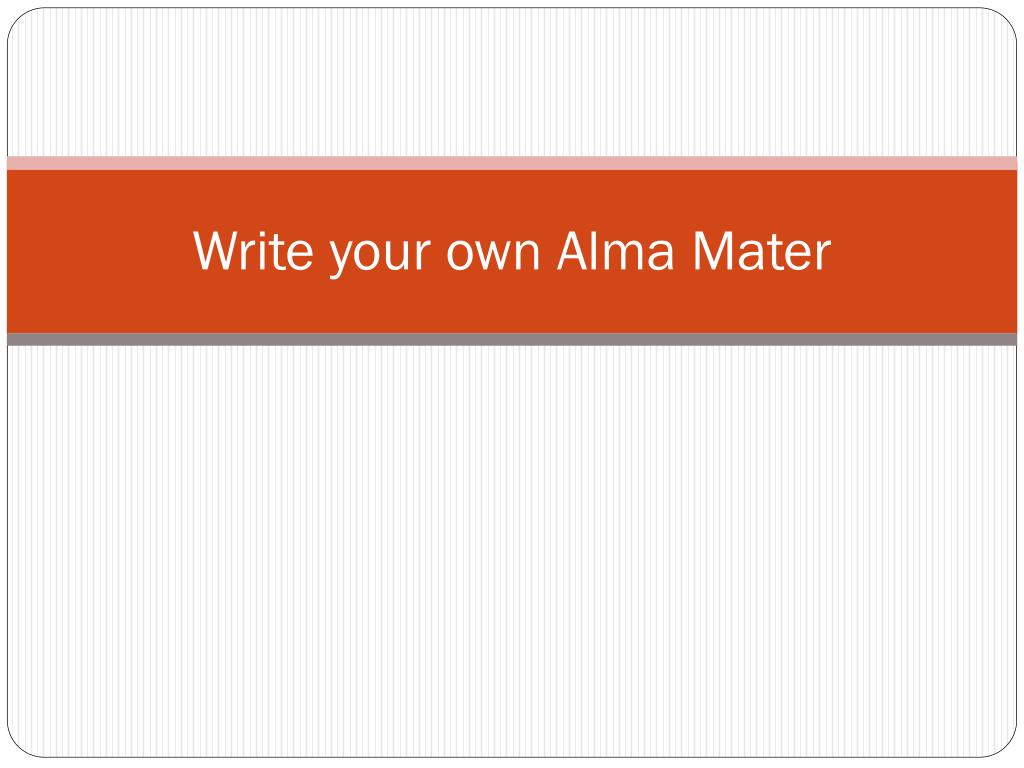Click the orange banner just beneath the title text
The height and width of the screenshot is (768, 1024).
click(512, 306)
